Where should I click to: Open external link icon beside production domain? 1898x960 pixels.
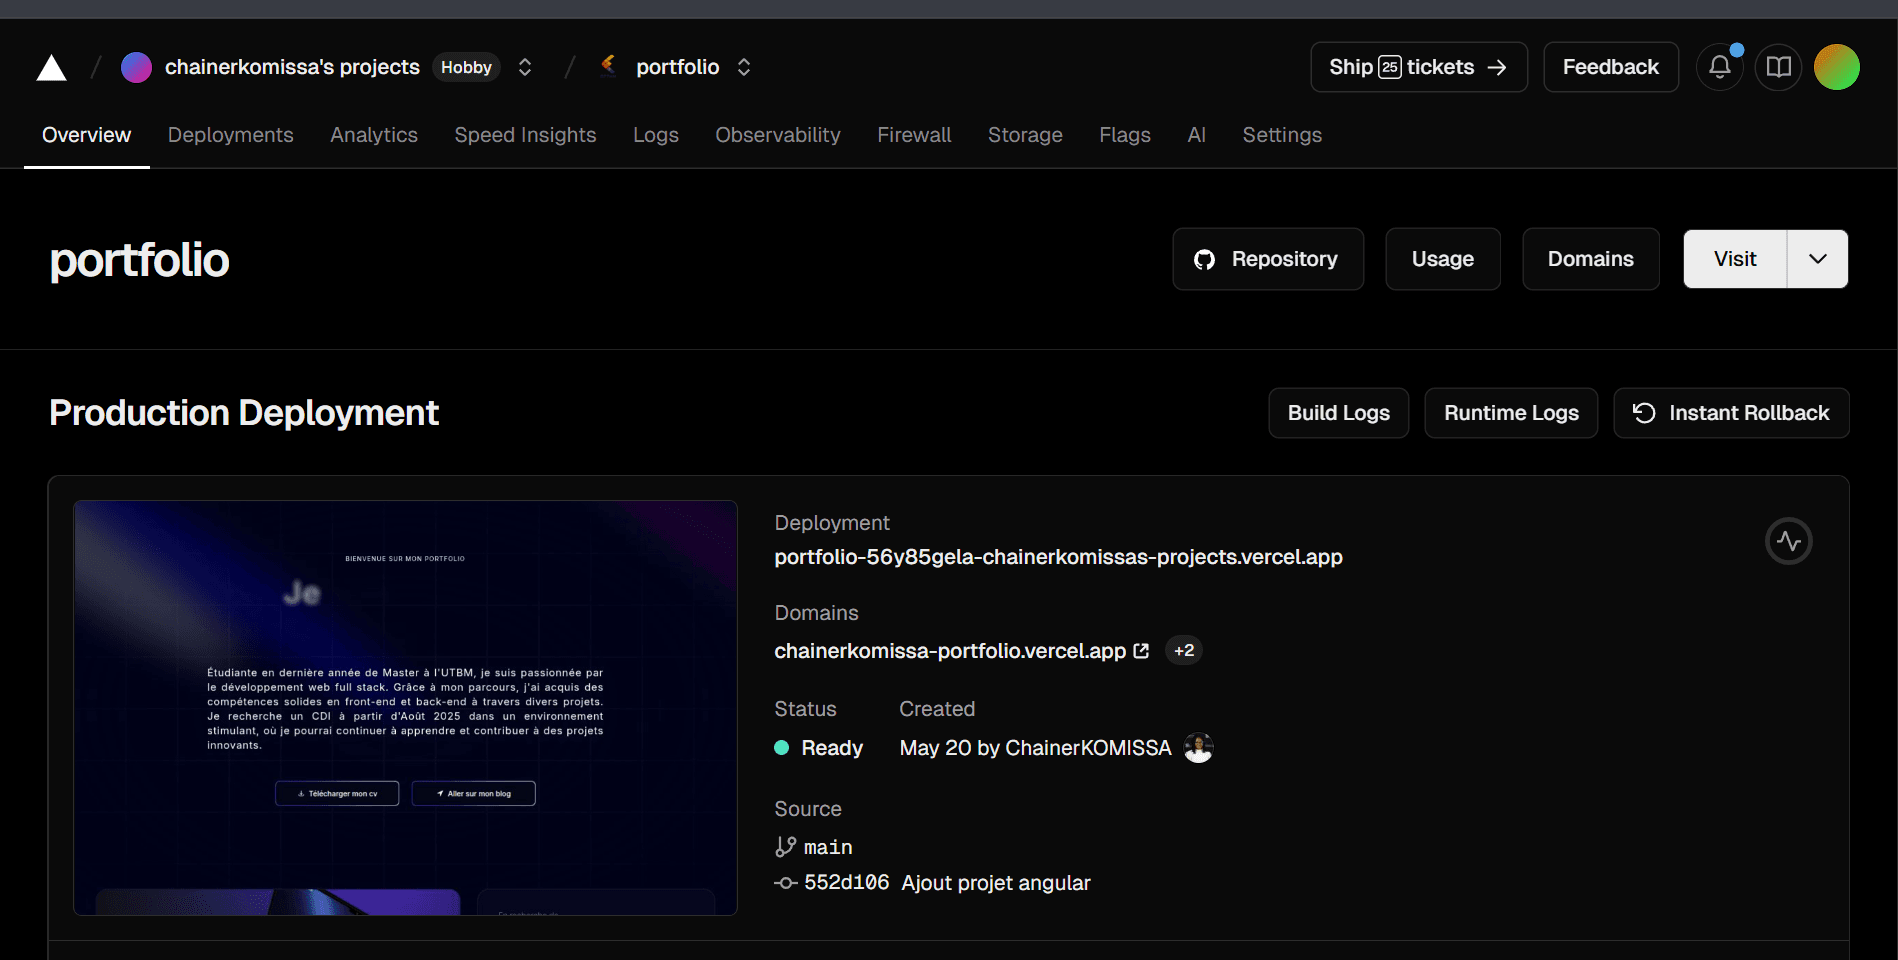(1141, 651)
